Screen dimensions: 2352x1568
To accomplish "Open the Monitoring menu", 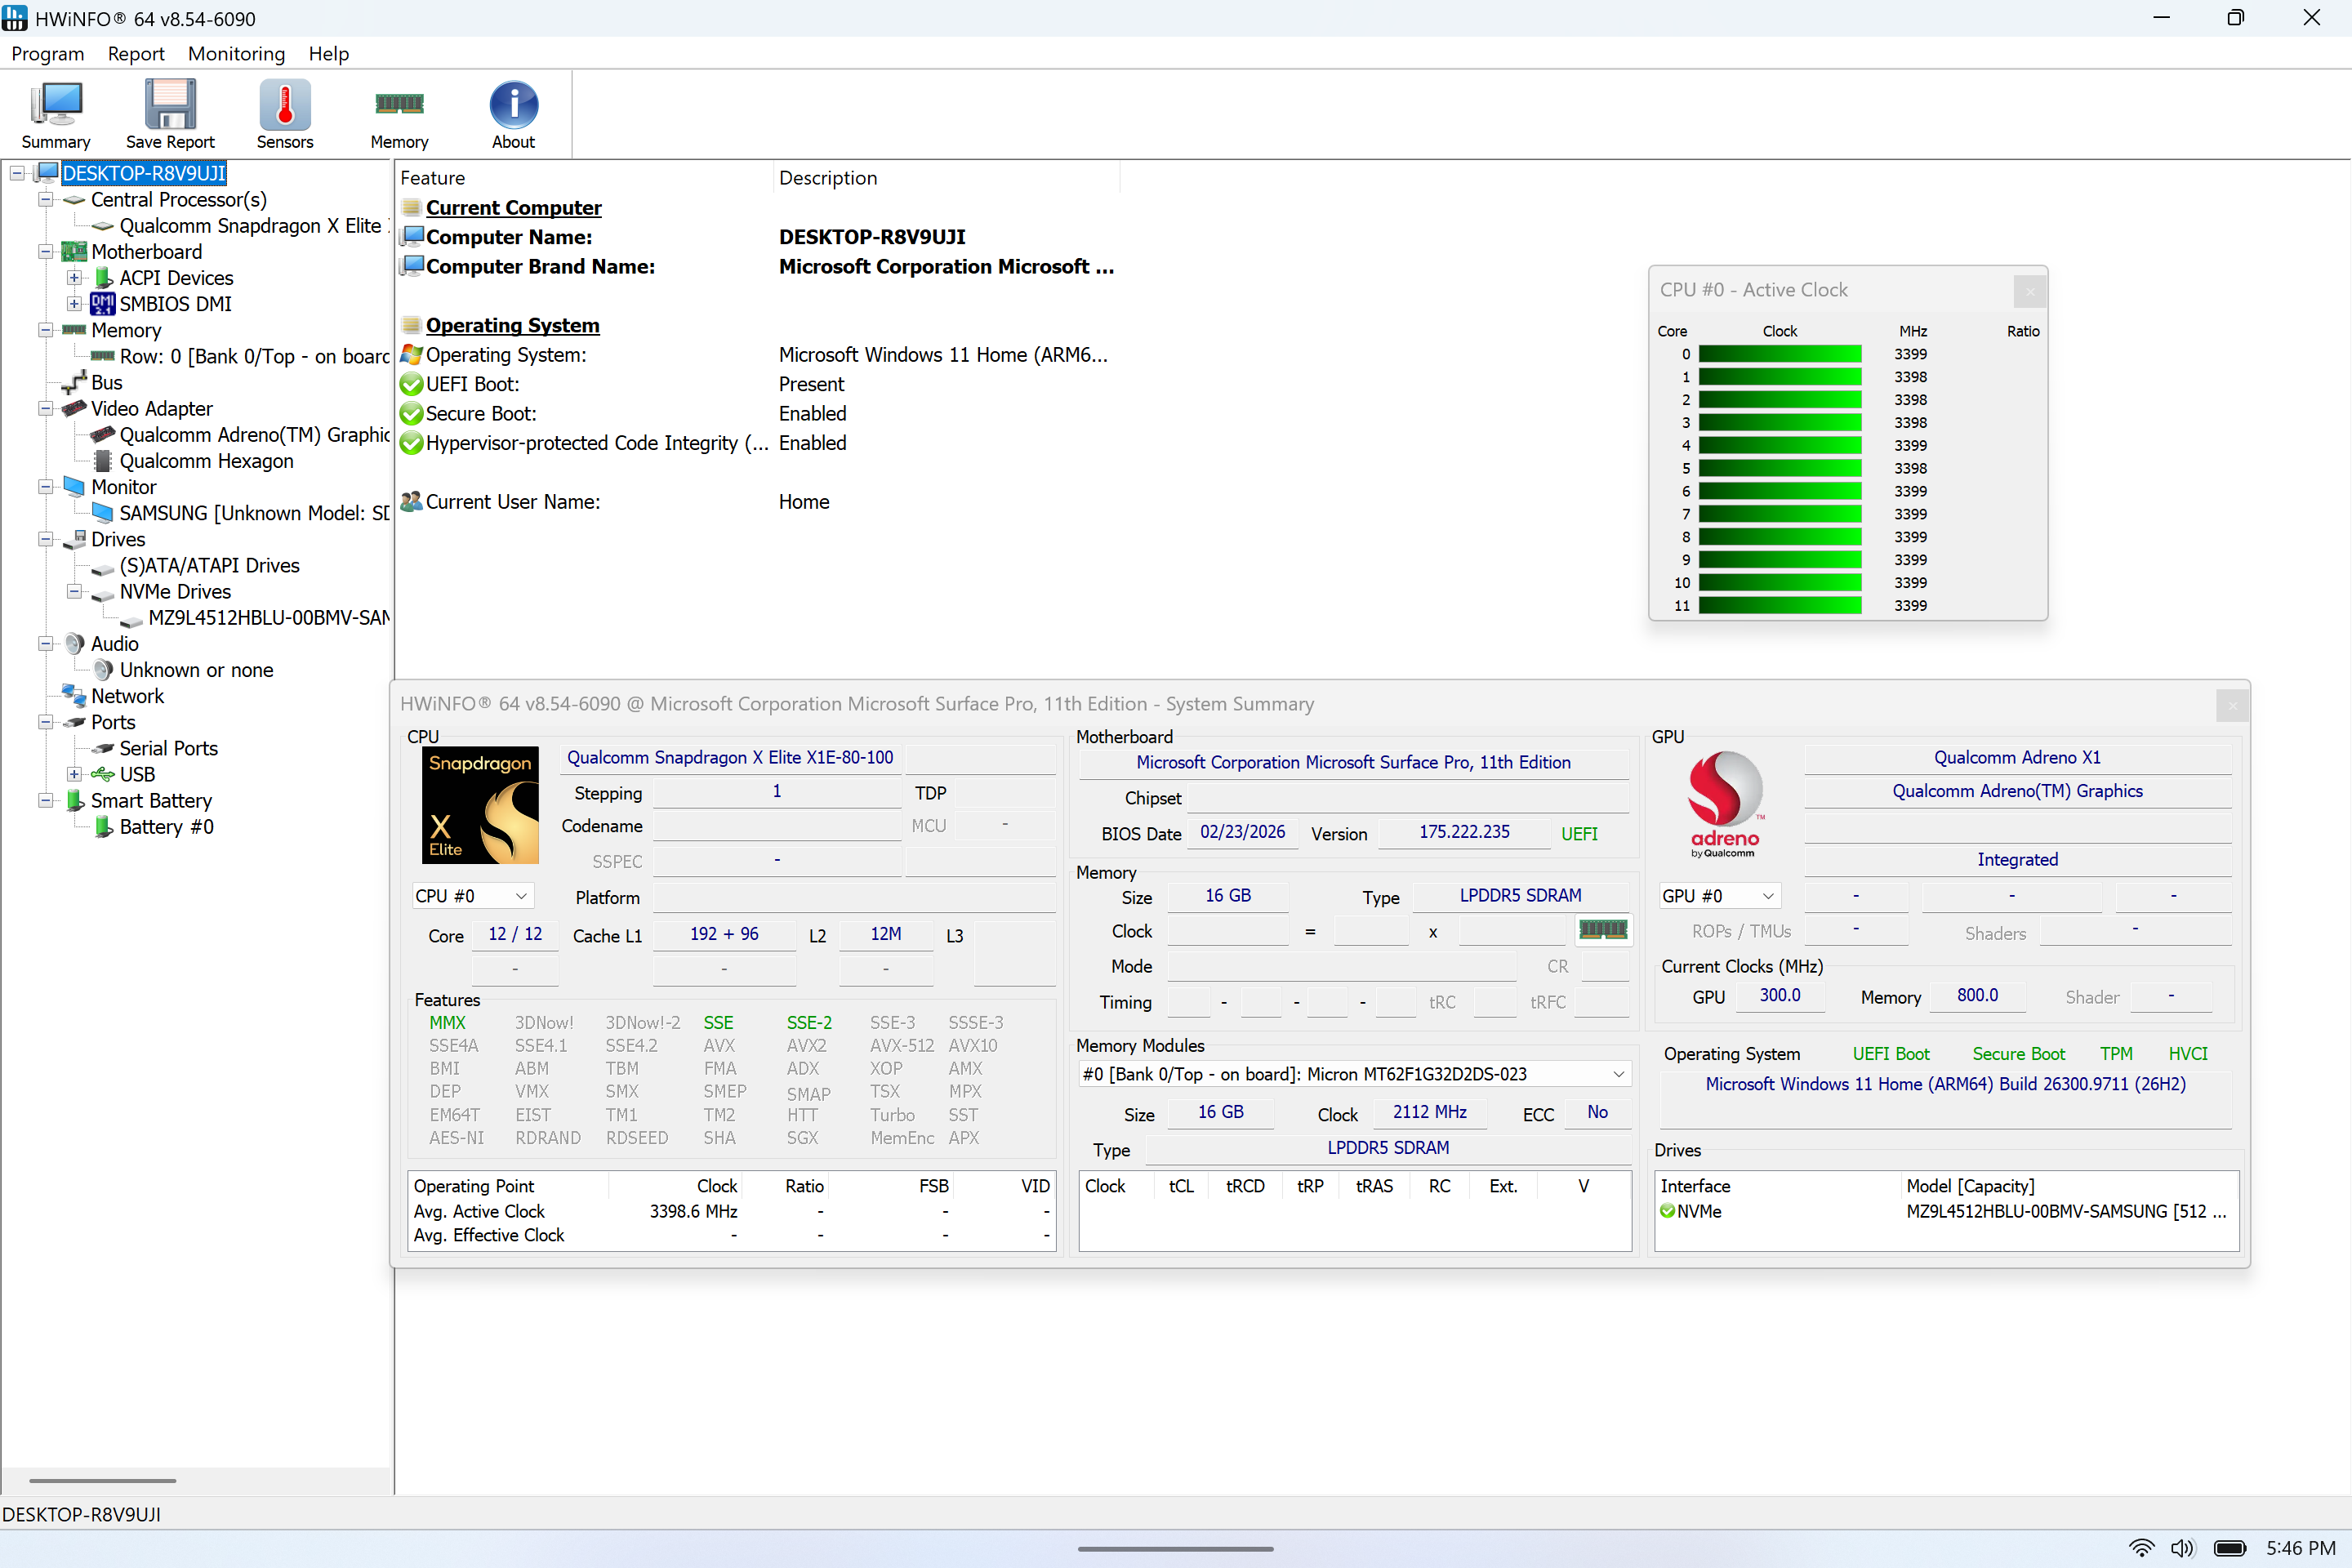I will tap(236, 54).
